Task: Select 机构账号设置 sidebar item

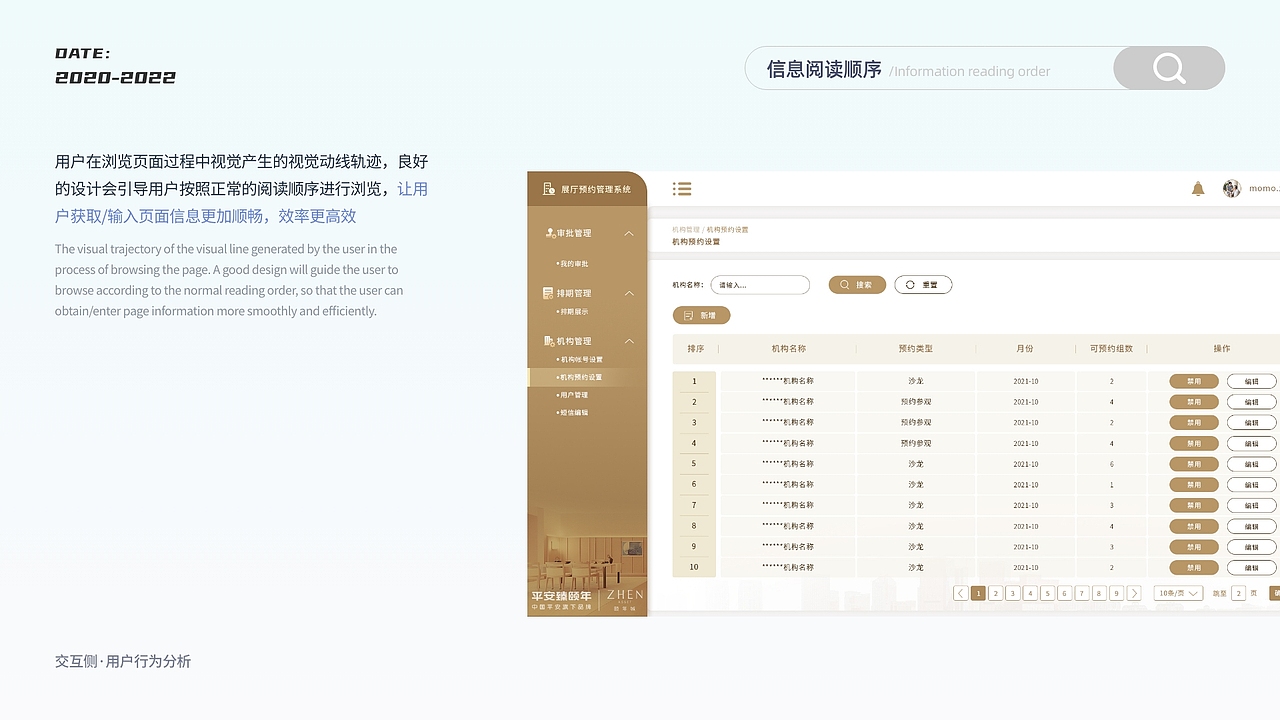Action: tap(580, 359)
